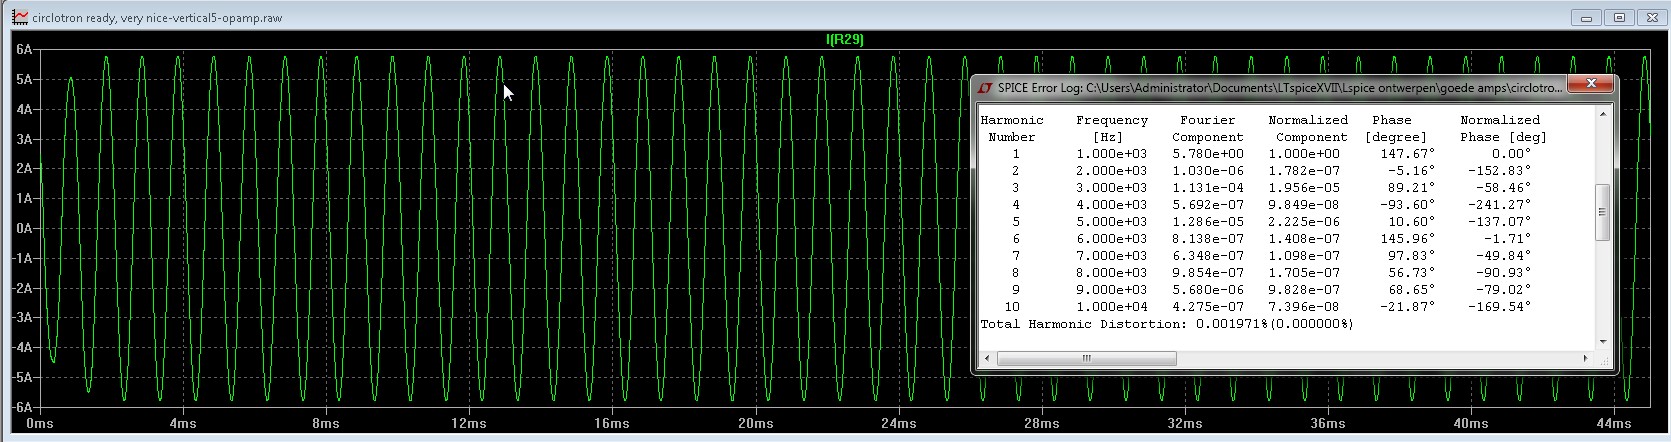Click the 3A label on vertical axis
Viewport: 1671px width, 442px height.
point(24,139)
